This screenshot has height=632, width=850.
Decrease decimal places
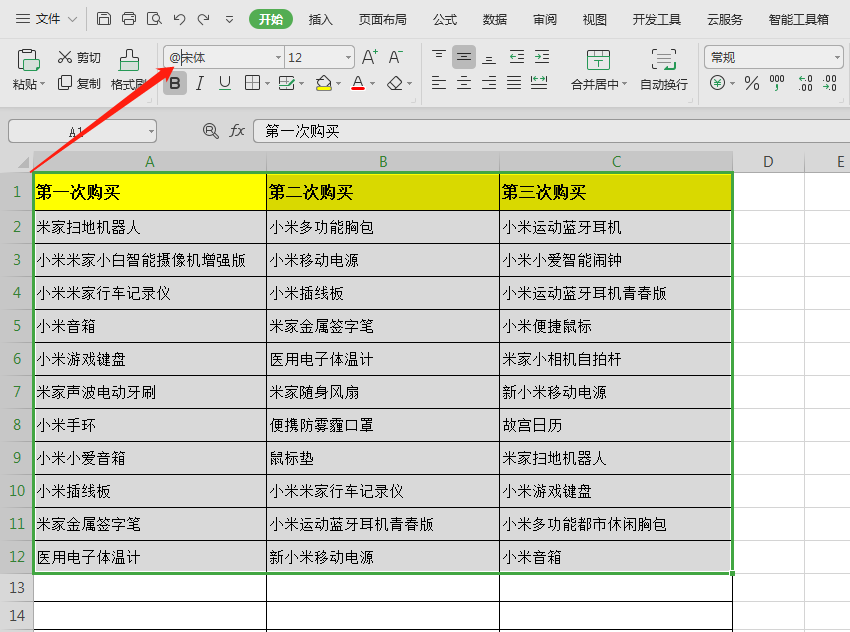(830, 83)
